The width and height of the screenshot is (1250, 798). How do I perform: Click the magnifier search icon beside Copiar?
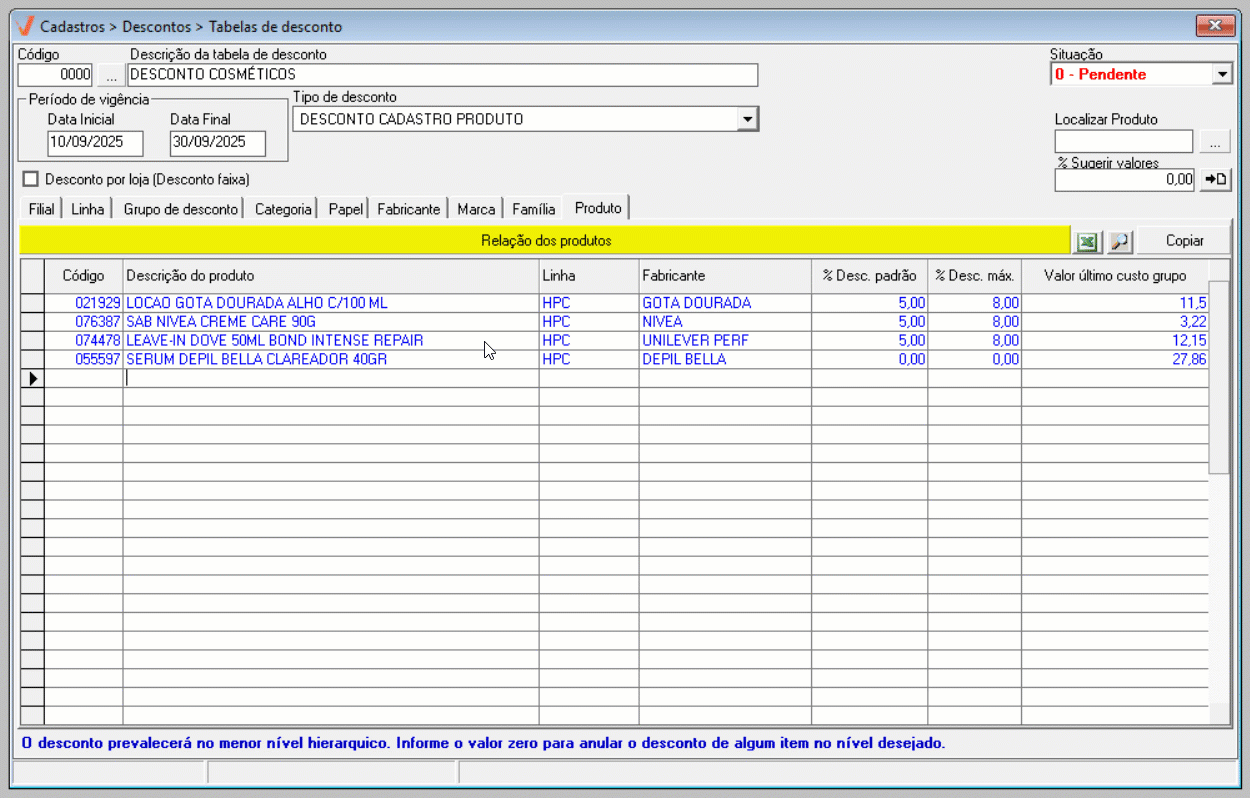click(x=1119, y=241)
